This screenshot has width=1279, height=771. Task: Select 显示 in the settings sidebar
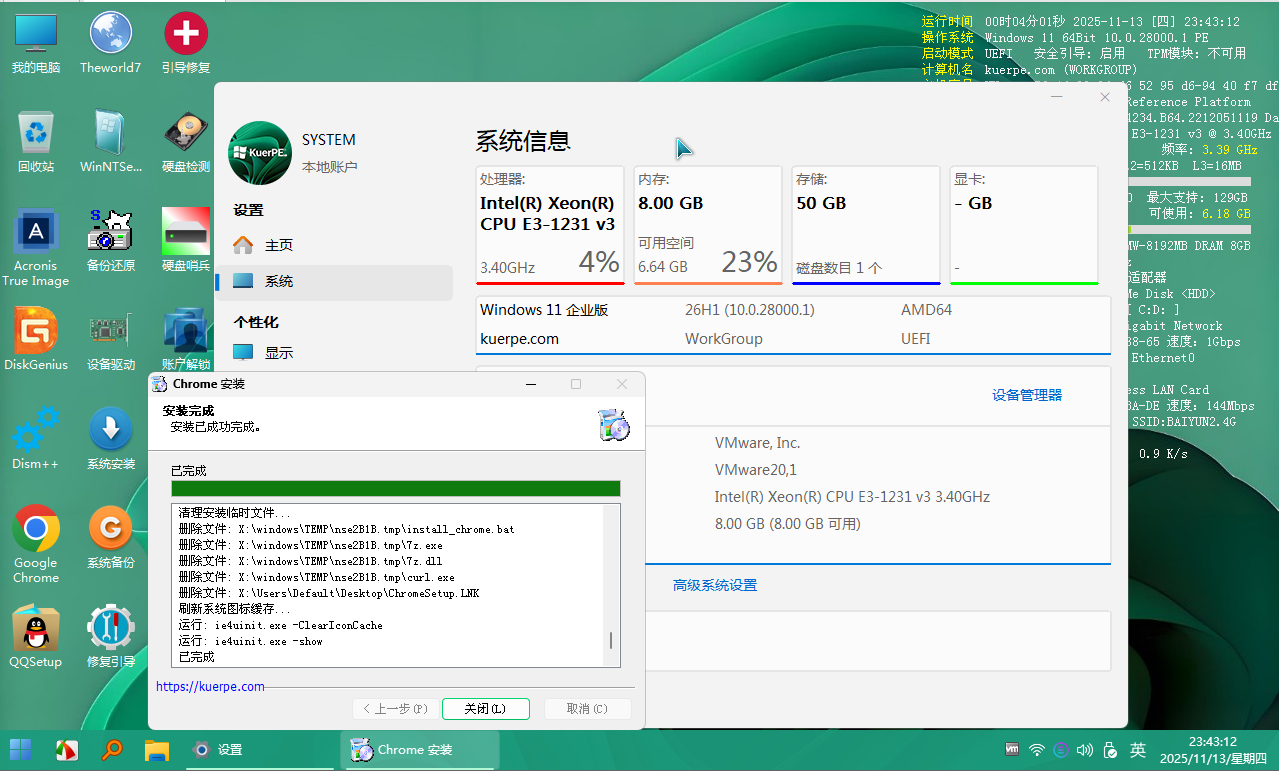tap(278, 353)
